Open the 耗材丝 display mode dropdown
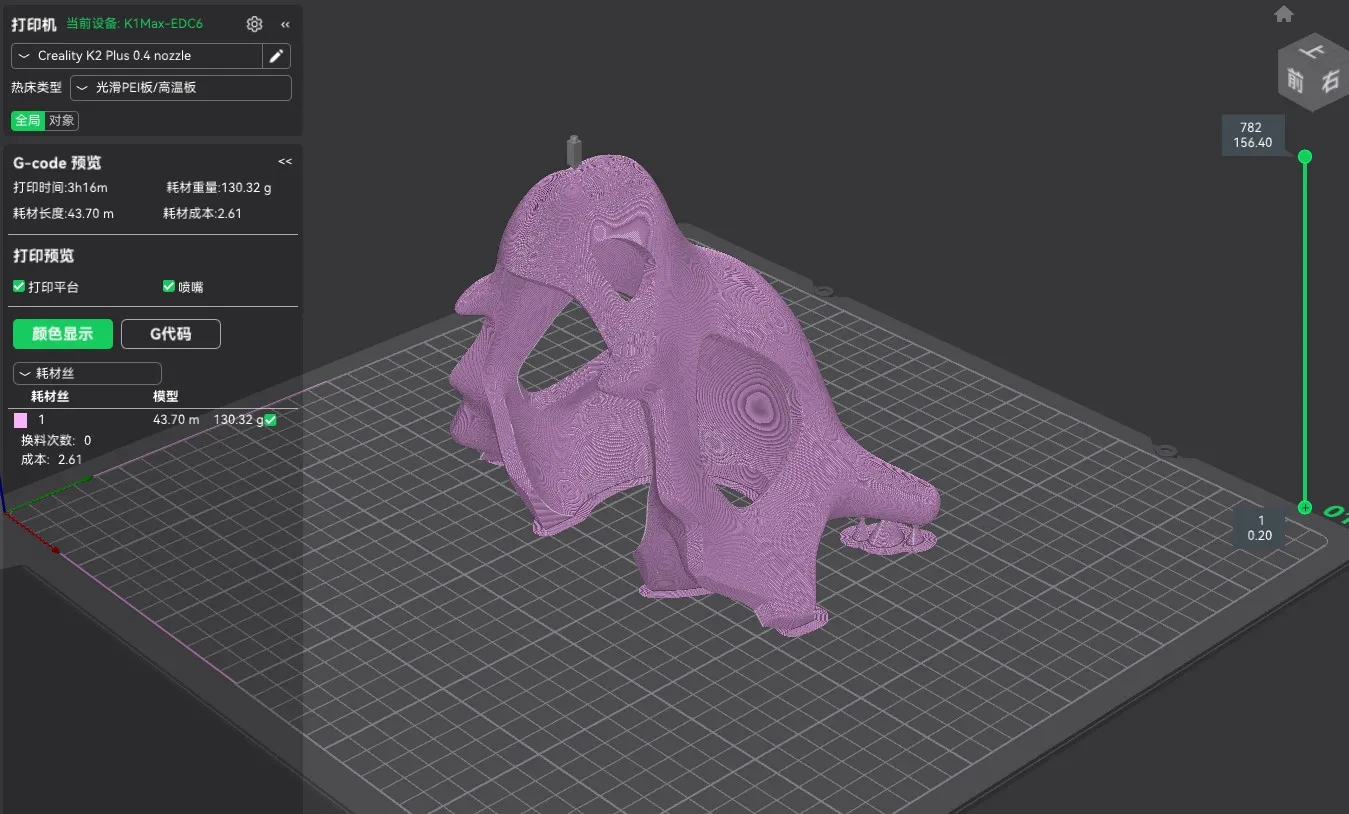Viewport: 1349px width, 814px height. click(87, 373)
